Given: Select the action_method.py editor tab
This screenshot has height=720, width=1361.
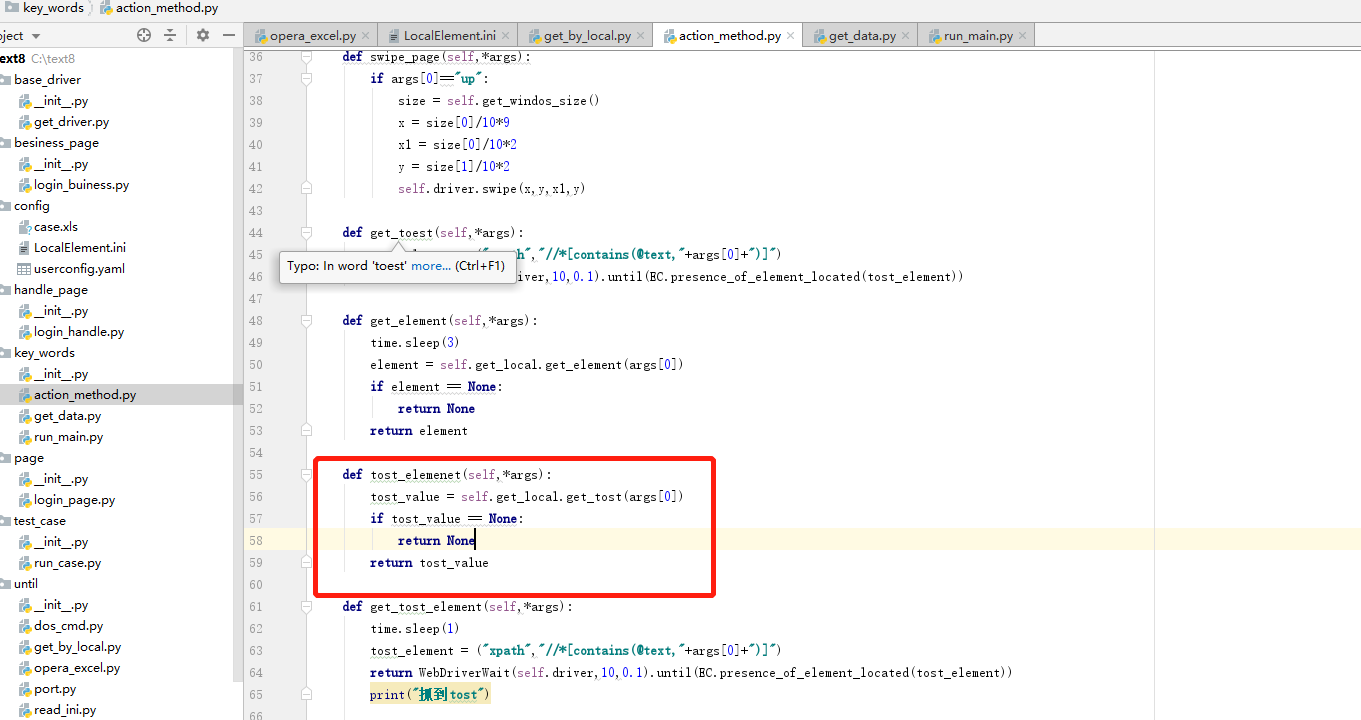Looking at the screenshot, I should coord(730,36).
